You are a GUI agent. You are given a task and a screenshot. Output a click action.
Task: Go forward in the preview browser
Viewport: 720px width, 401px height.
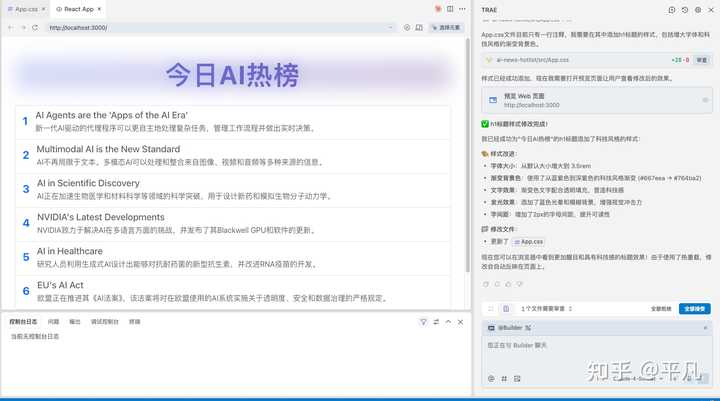[x=23, y=28]
